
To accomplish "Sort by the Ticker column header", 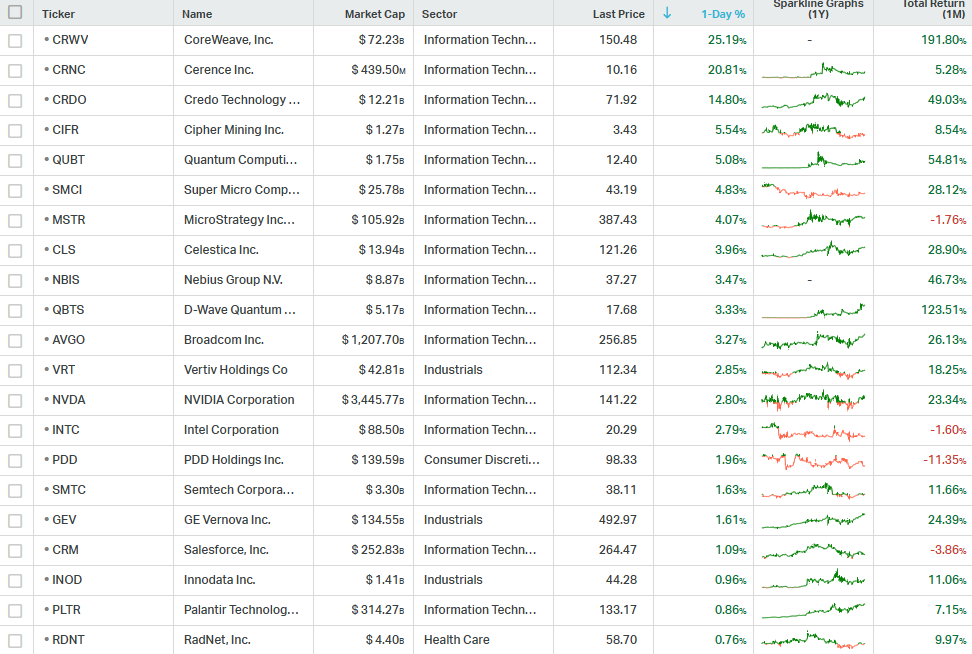I will [58, 14].
